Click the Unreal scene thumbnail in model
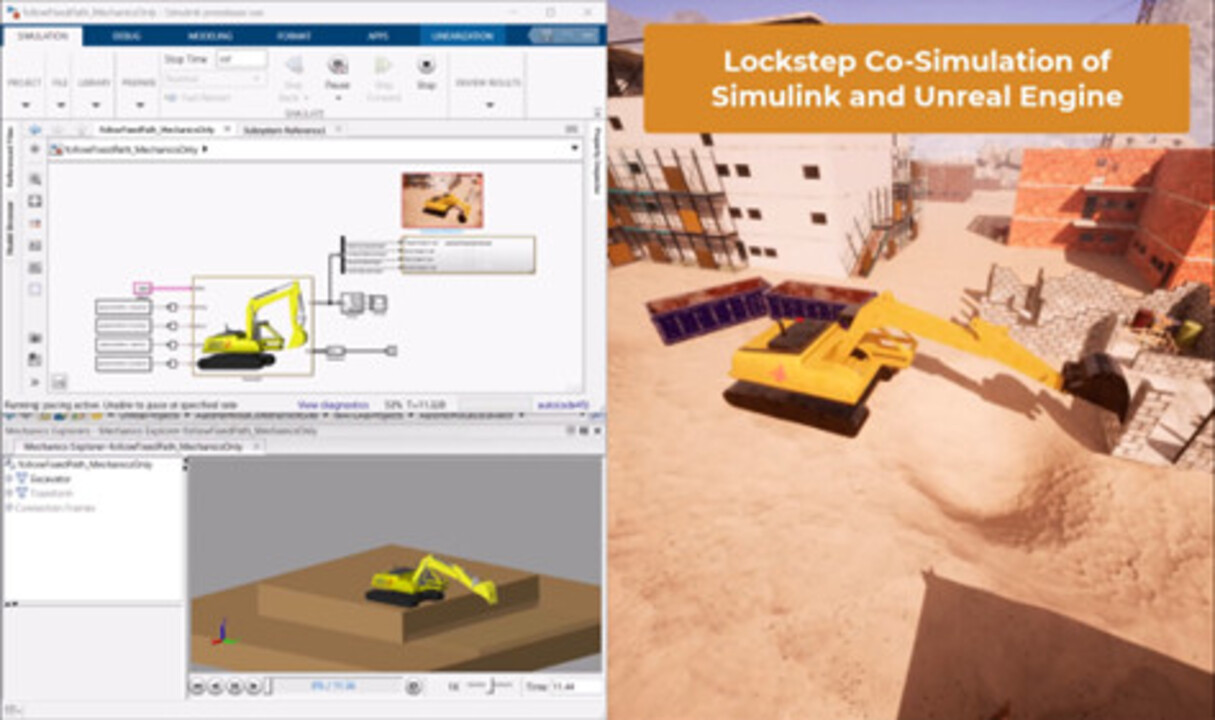This screenshot has width=1215, height=720. tap(442, 200)
